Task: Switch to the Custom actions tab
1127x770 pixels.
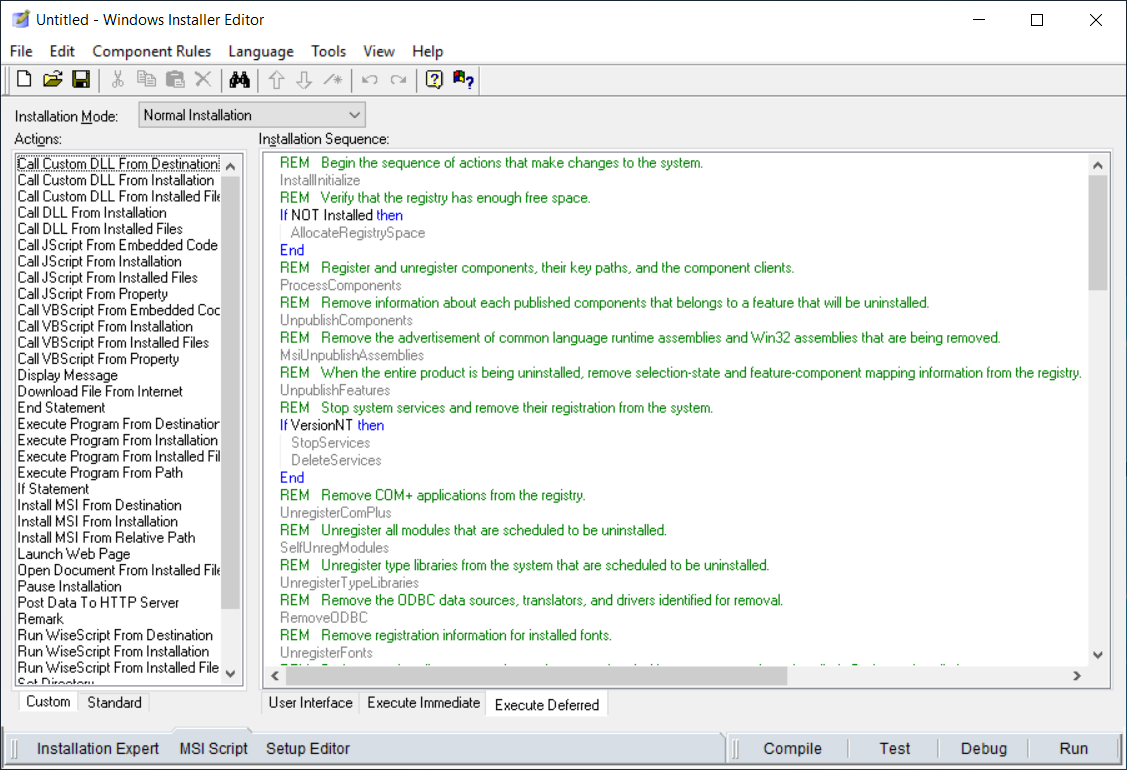Action: [48, 702]
